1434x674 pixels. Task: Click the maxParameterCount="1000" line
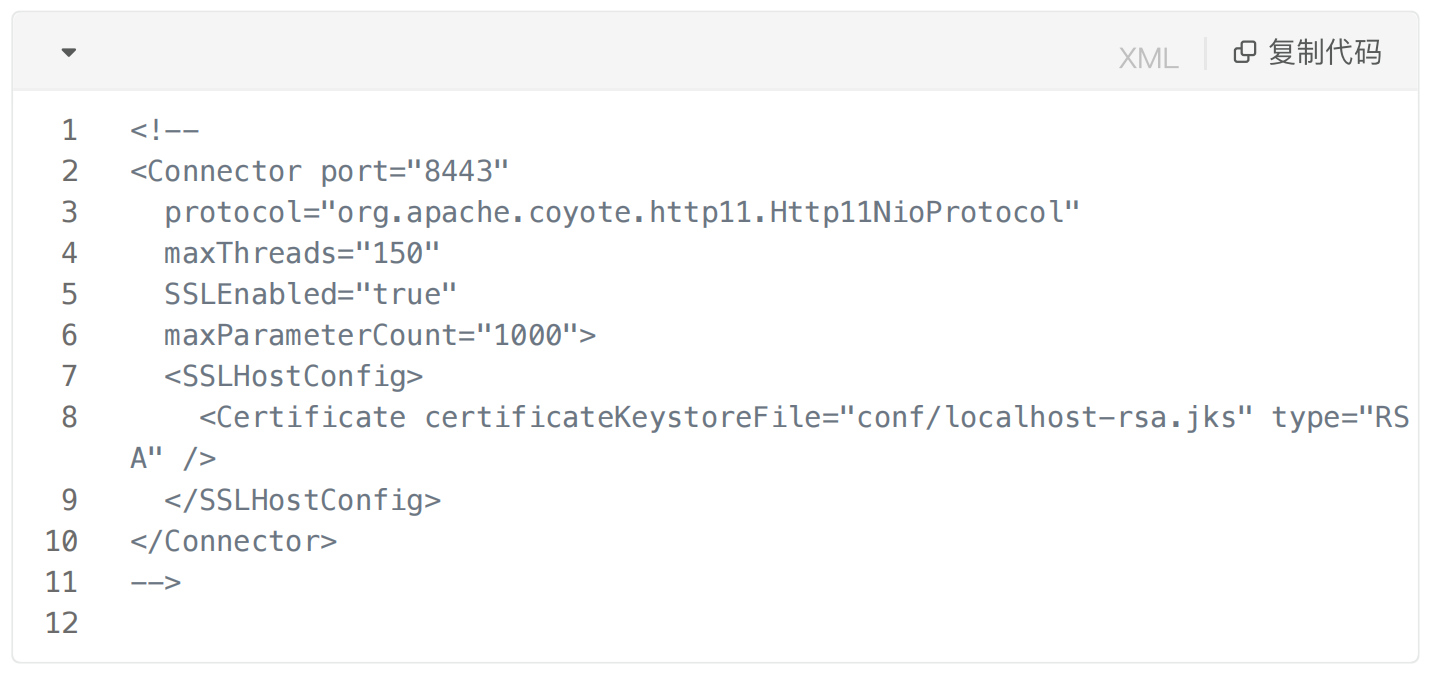coord(380,335)
